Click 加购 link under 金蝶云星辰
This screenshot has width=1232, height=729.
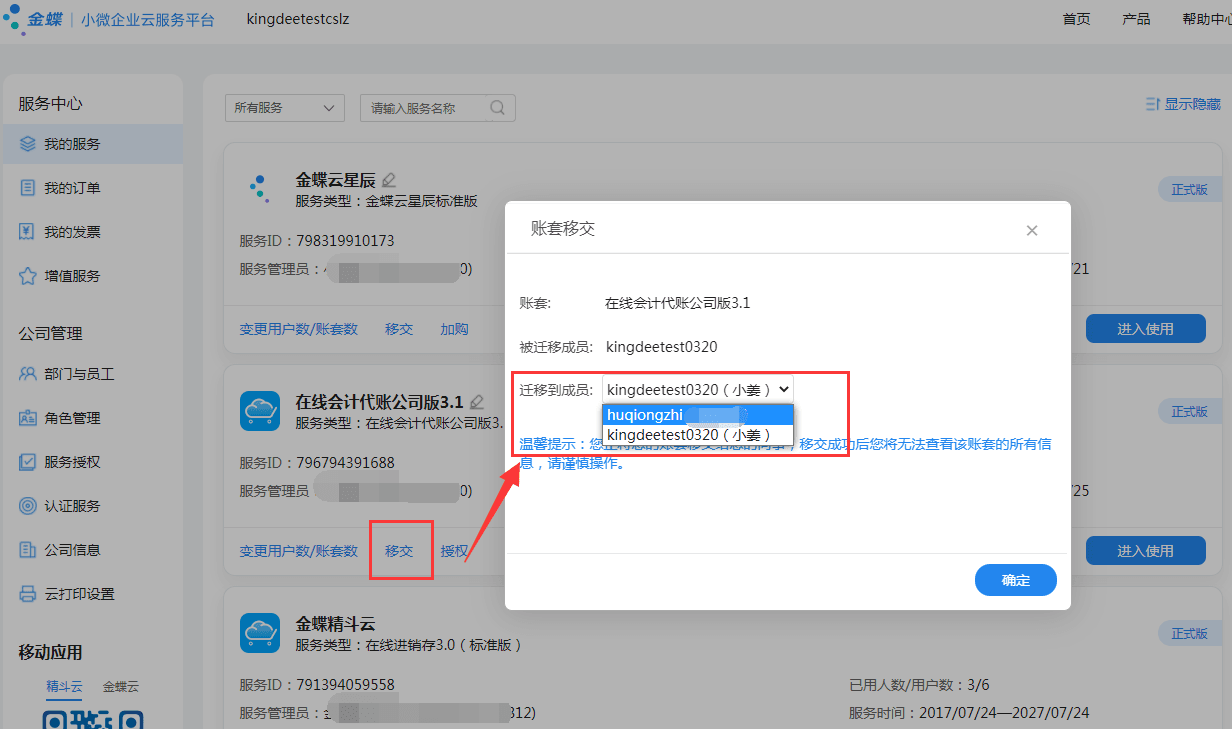tap(454, 328)
